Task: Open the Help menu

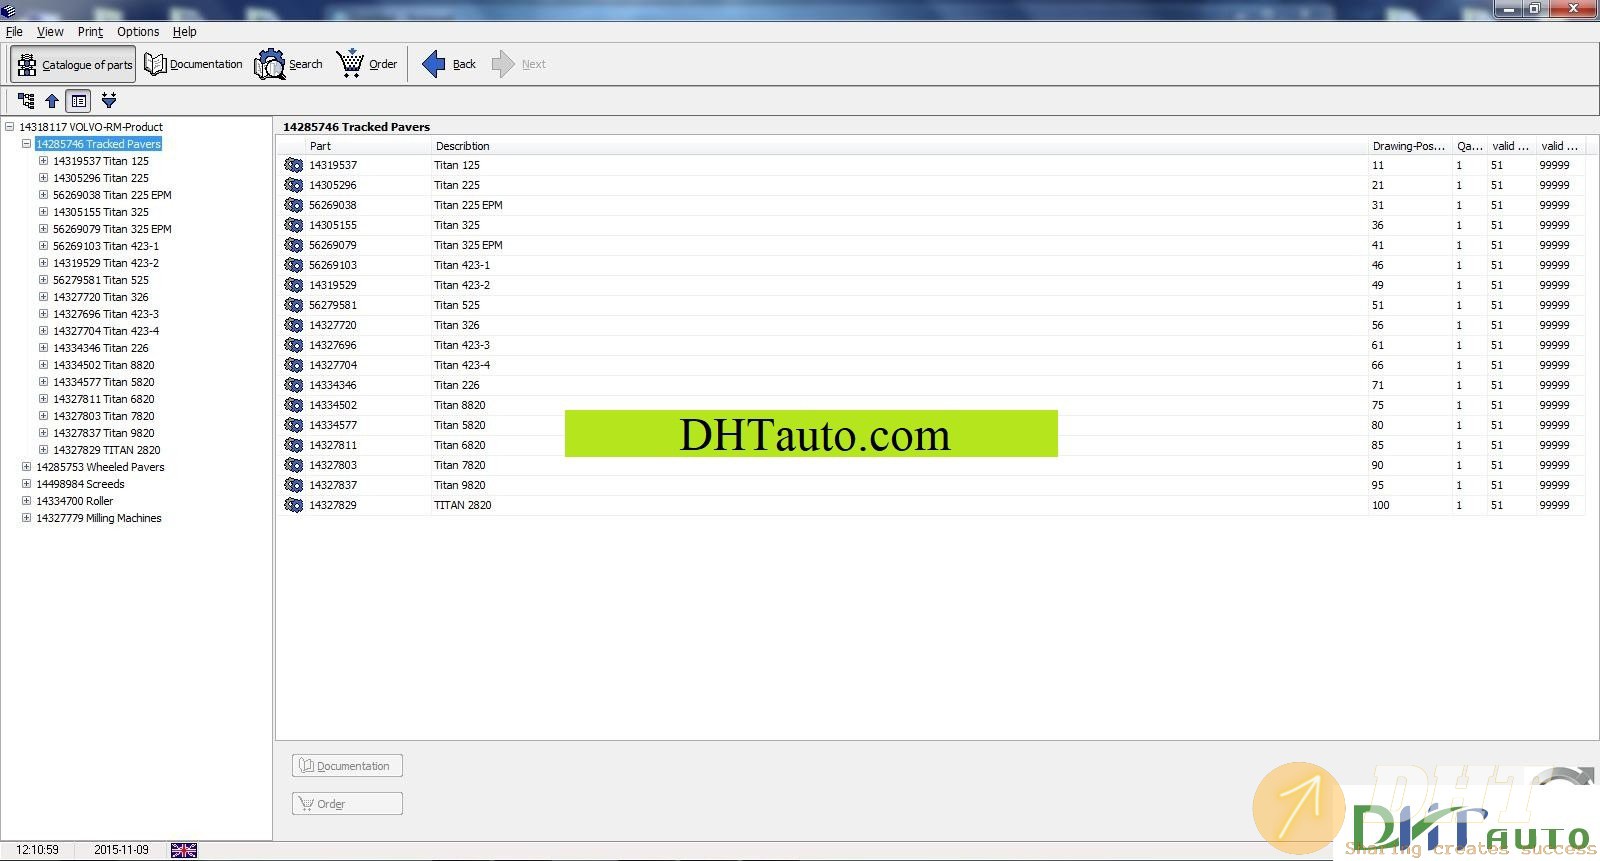Action: pos(185,32)
